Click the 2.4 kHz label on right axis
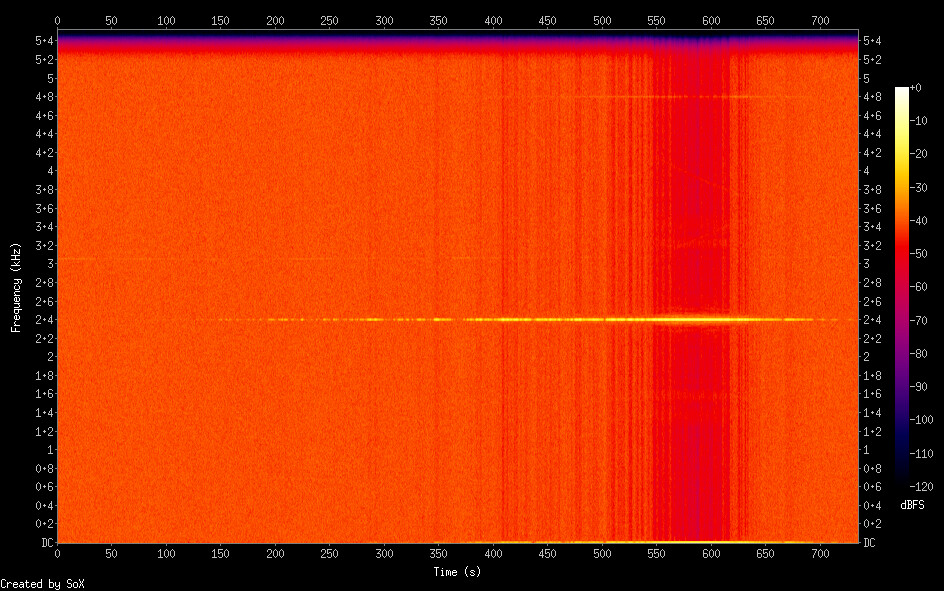The width and height of the screenshot is (944, 591). (871, 320)
